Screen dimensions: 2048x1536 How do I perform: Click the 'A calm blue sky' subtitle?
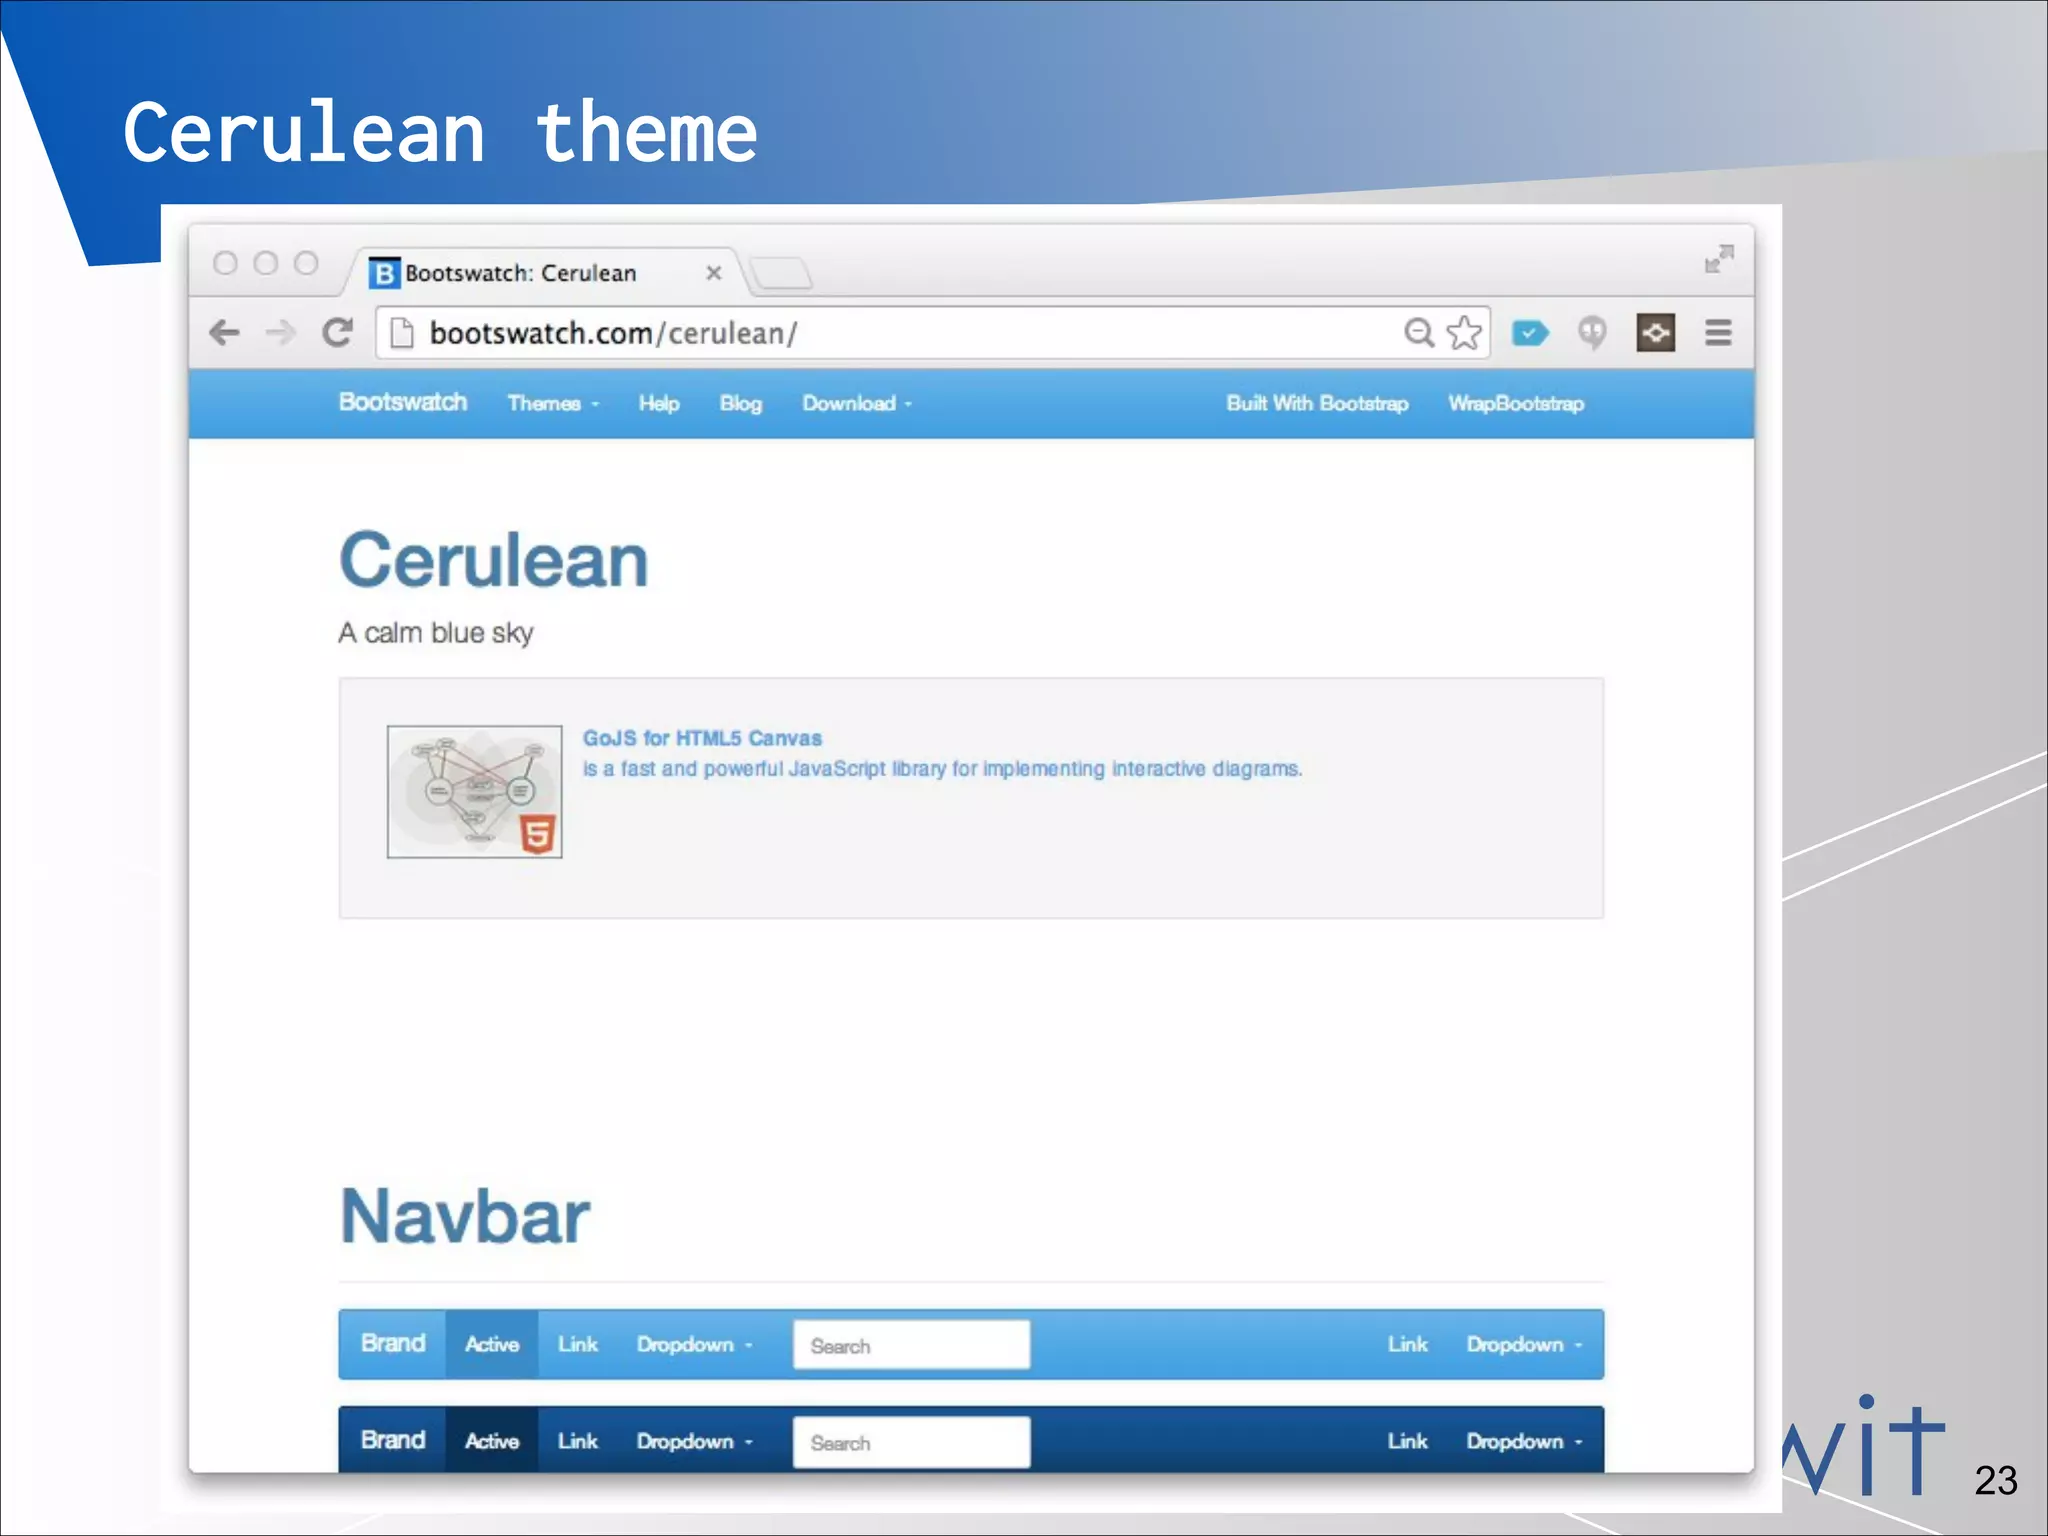pos(436,633)
